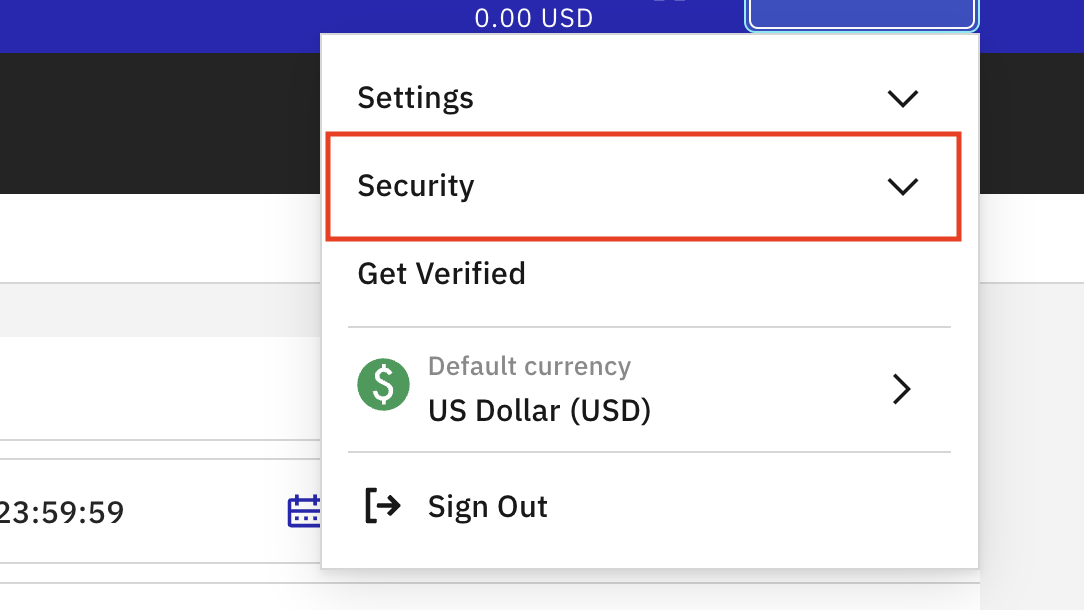Viewport: 1084px width, 610px height.
Task: Click the sign out arrow icon
Action: 382,506
